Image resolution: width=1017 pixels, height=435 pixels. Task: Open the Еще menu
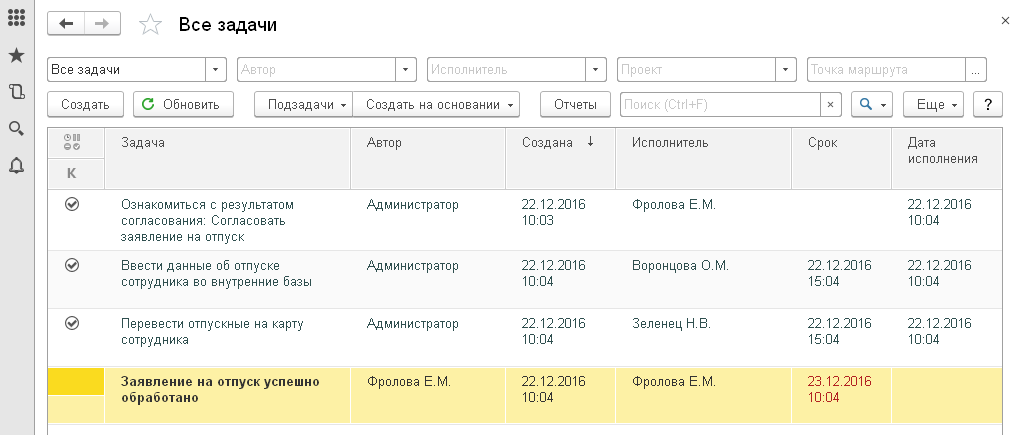point(933,104)
